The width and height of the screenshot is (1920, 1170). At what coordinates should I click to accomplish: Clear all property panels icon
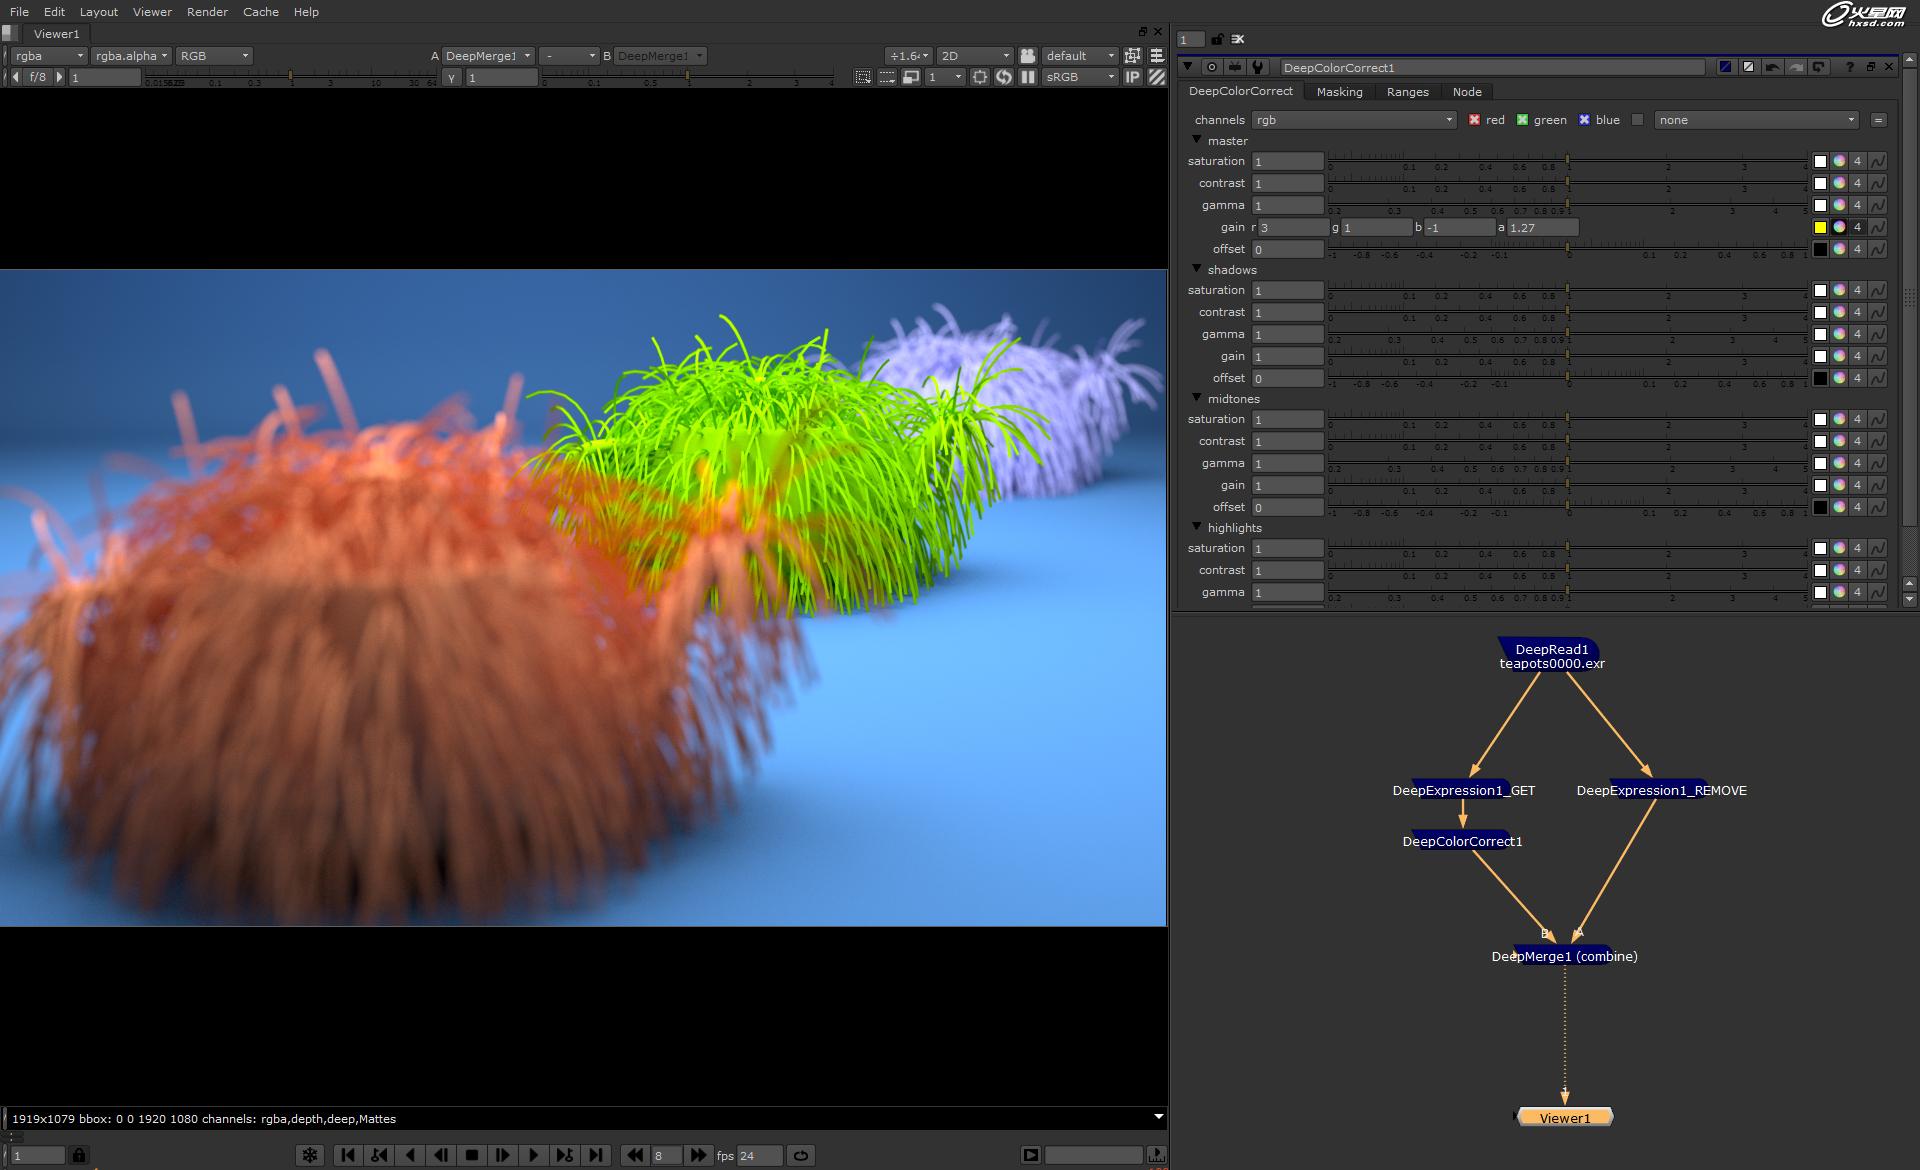(x=1238, y=39)
